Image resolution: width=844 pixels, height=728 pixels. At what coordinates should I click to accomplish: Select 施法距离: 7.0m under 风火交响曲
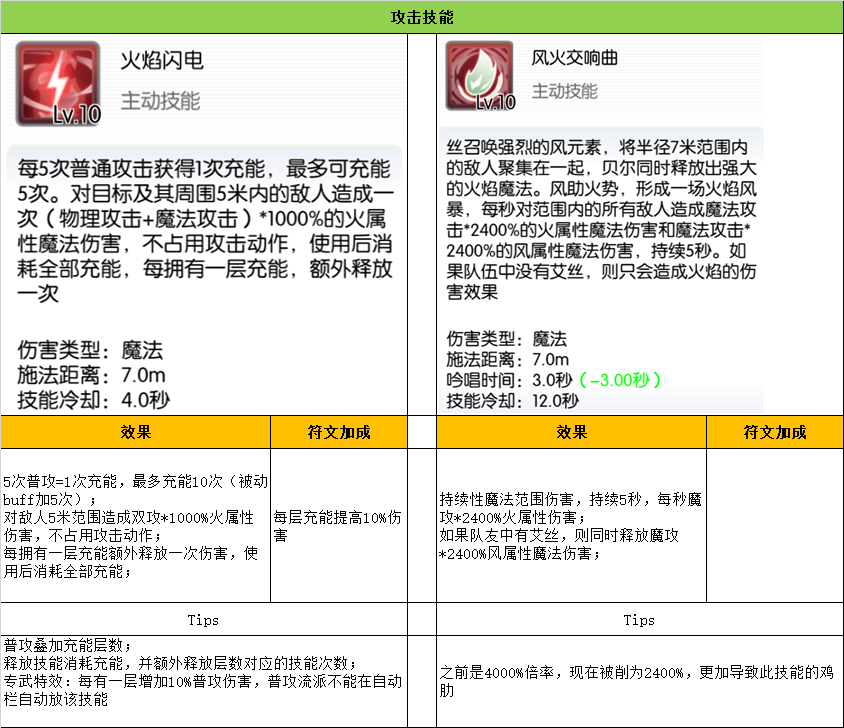tap(508, 360)
